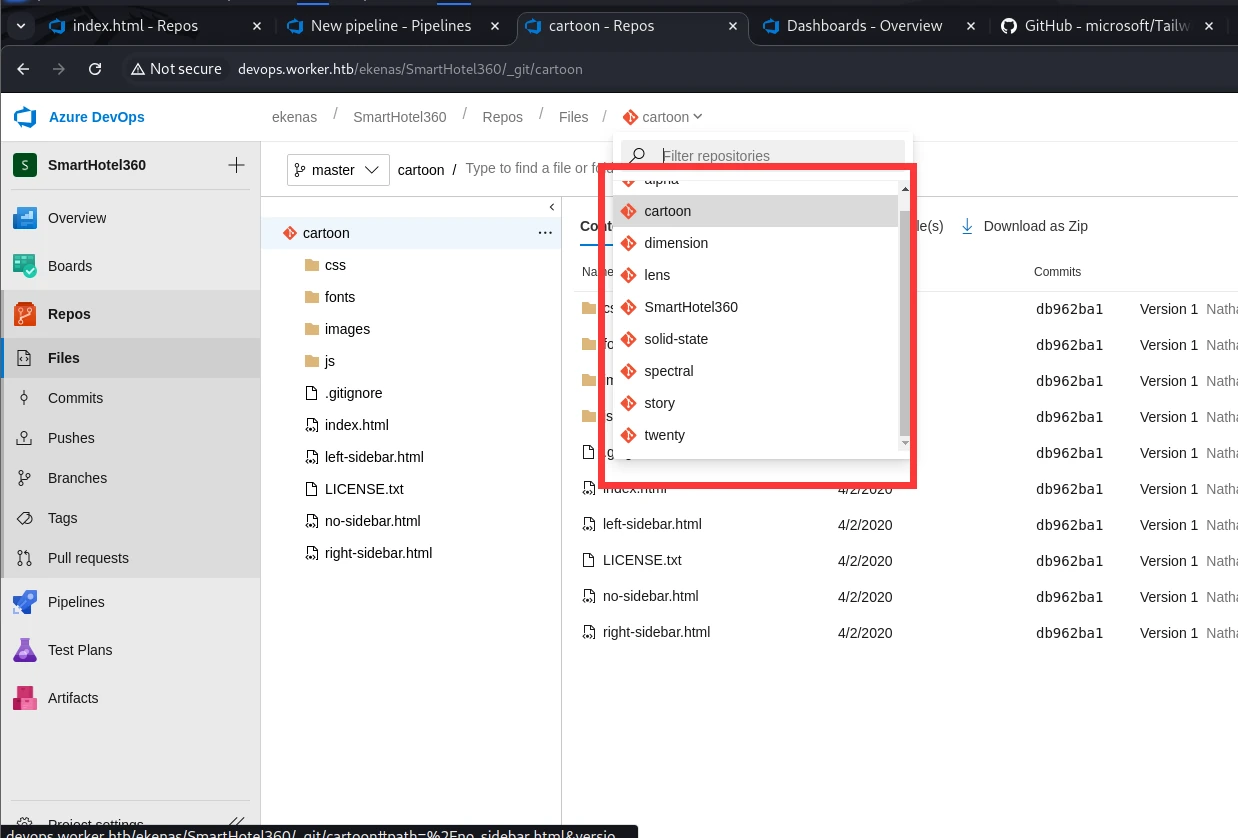This screenshot has height=838, width=1238.
Task: Click the Repos sidebar icon
Action: click(25, 314)
